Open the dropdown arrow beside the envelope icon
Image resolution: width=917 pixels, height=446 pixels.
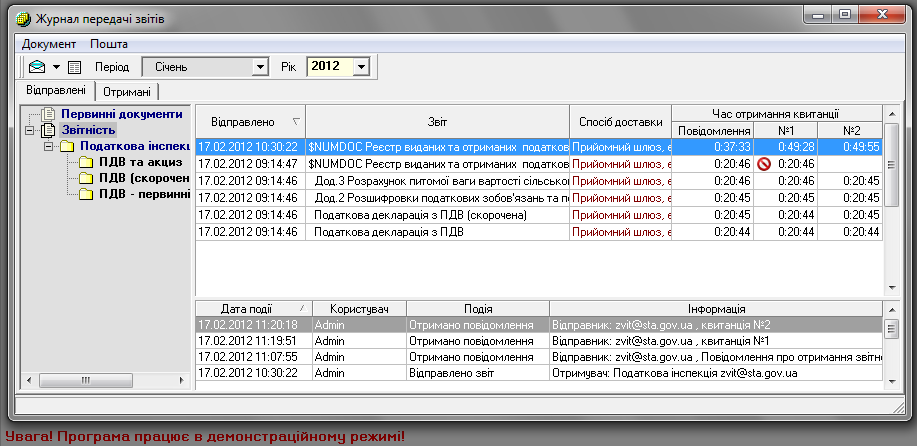(57, 67)
